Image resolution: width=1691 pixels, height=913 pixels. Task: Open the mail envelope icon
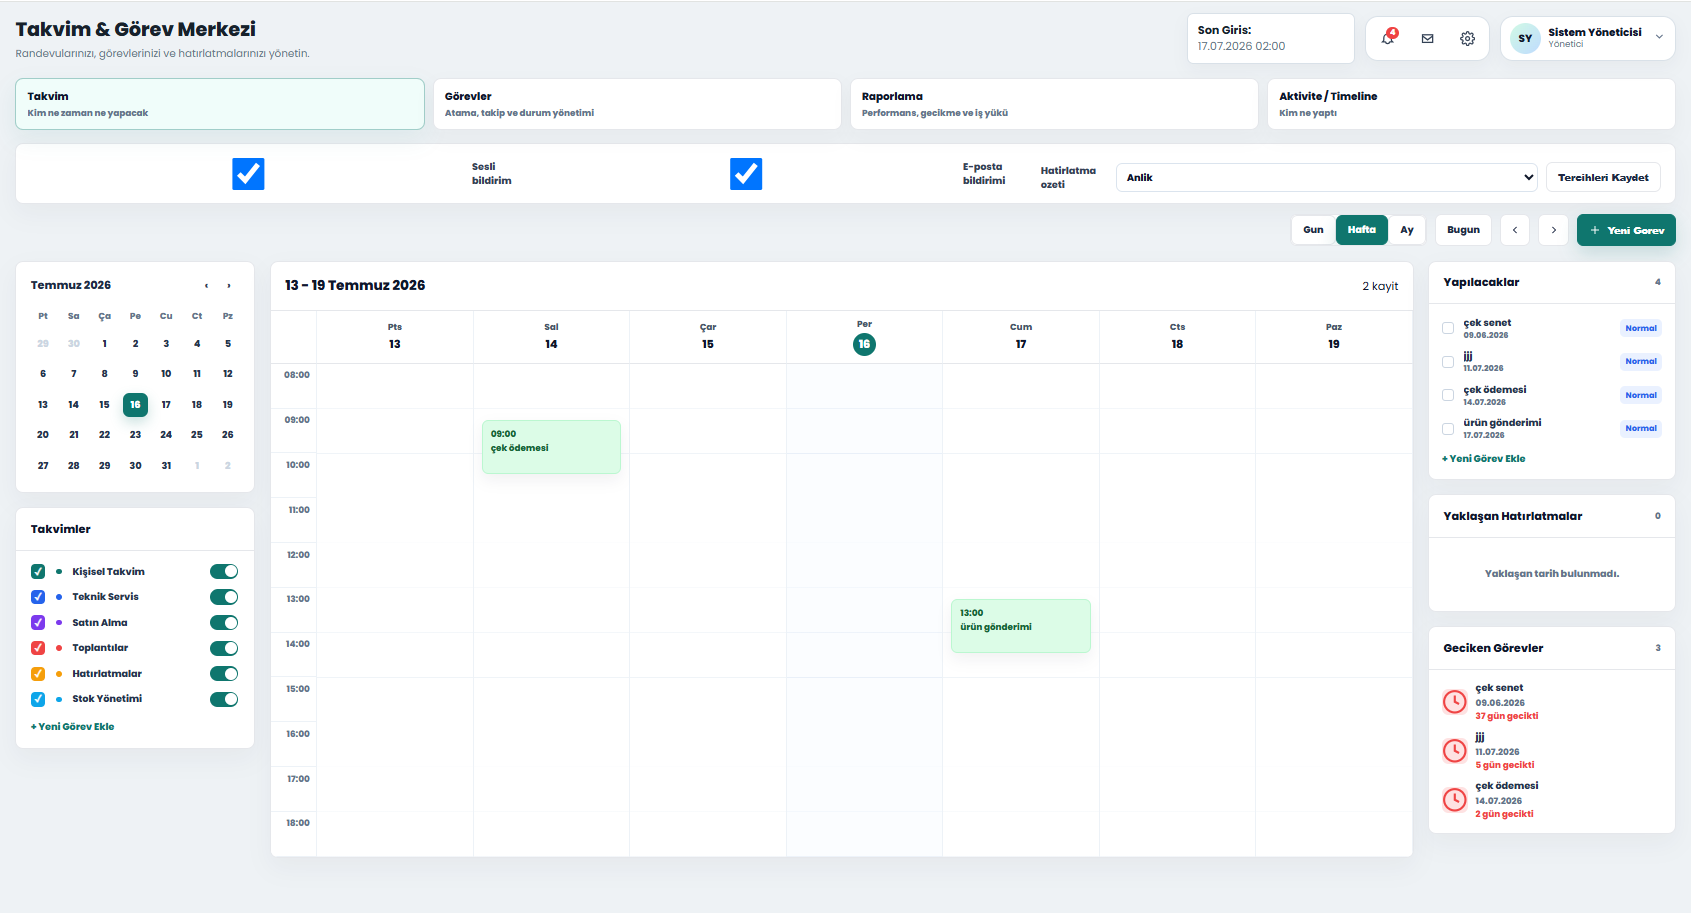click(x=1427, y=39)
